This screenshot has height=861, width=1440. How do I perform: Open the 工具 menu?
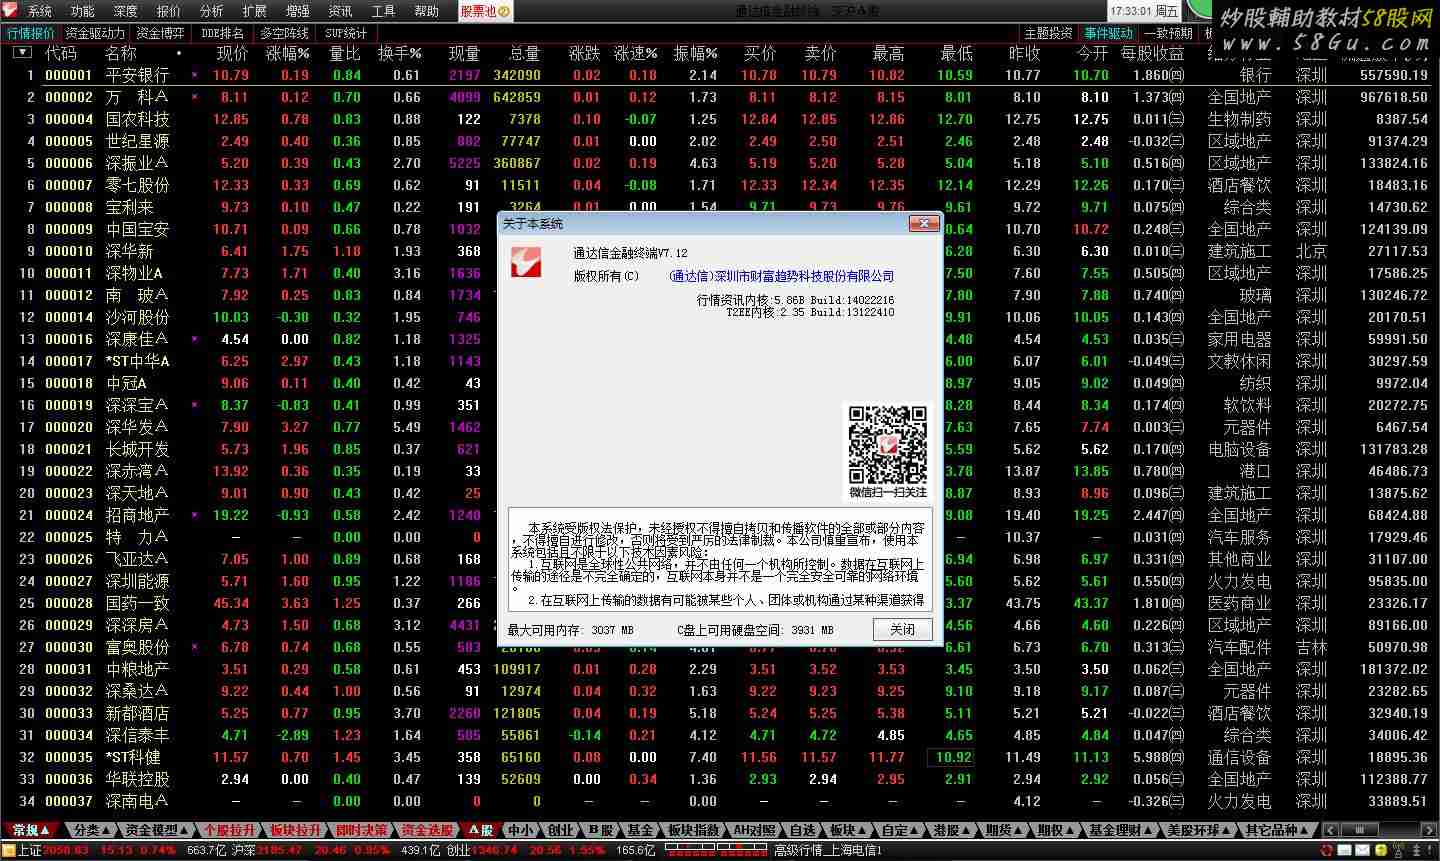(x=384, y=11)
